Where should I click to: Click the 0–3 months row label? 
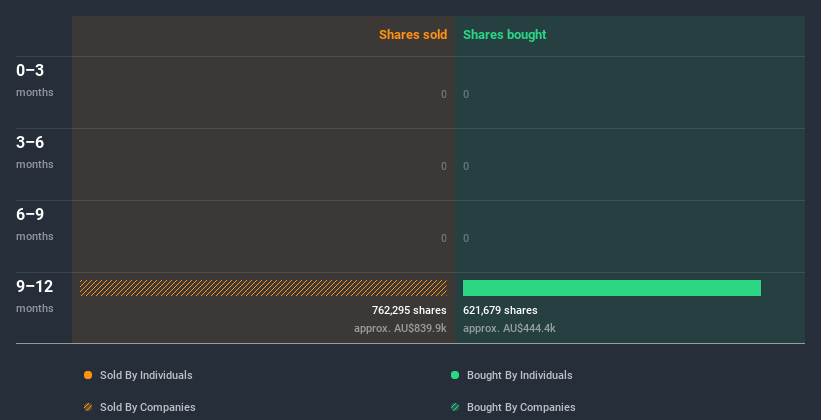[x=35, y=80]
